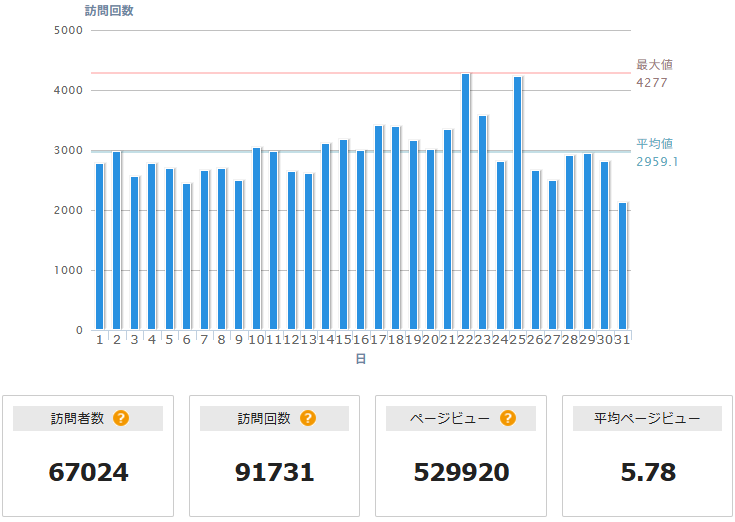Image resolution: width=735 pixels, height=522 pixels.
Task: Click the 訪問回数 y-axis title above the chart
Action: tap(109, 11)
